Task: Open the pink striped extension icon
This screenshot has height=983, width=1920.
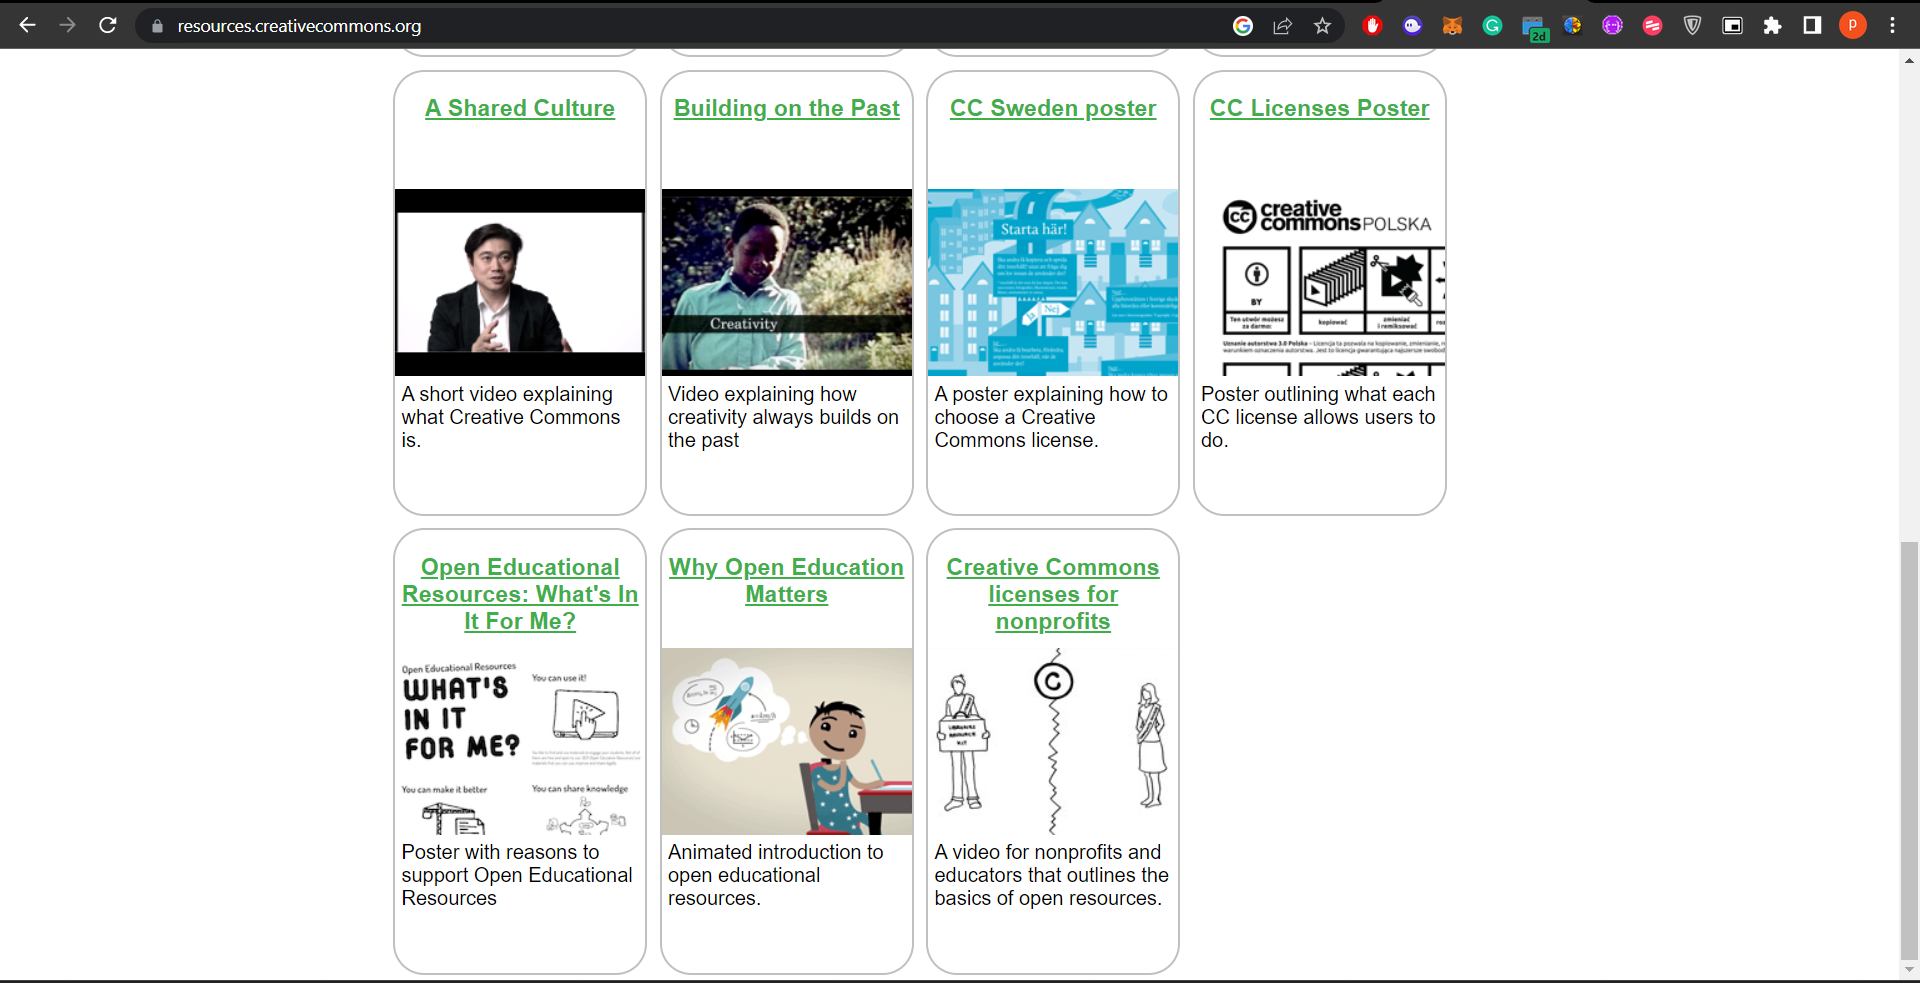Action: 1652,26
